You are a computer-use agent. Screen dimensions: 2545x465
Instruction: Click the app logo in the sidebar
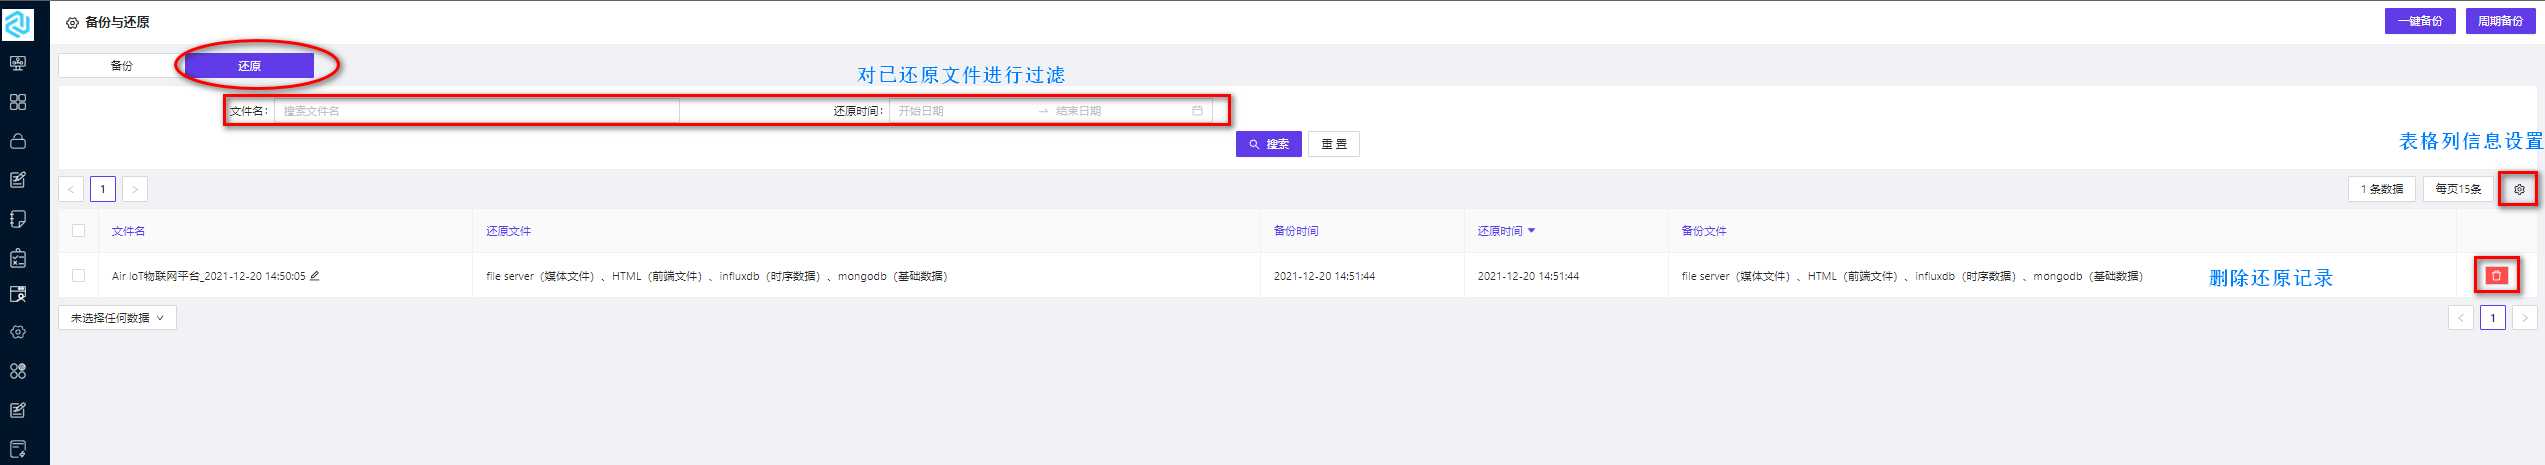coord(18,24)
